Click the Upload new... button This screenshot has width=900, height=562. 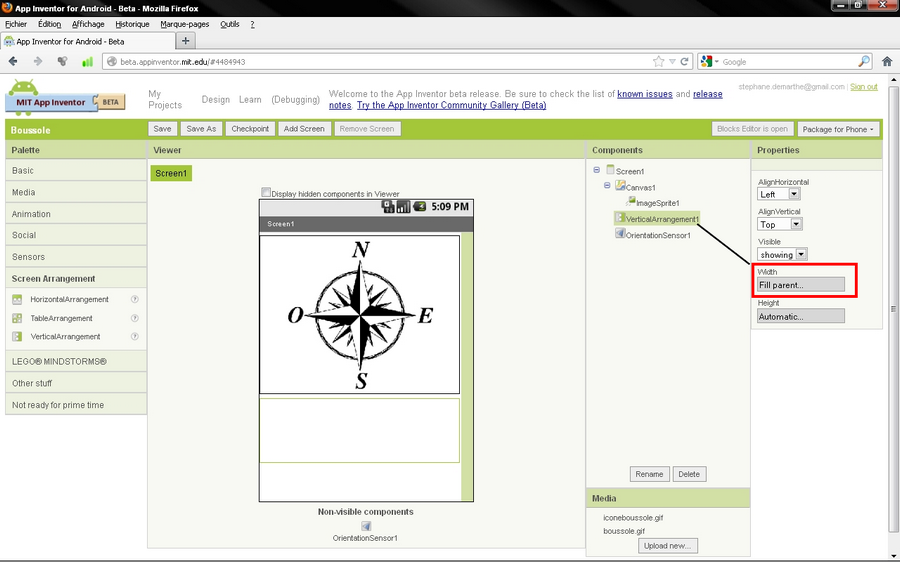tap(668, 546)
